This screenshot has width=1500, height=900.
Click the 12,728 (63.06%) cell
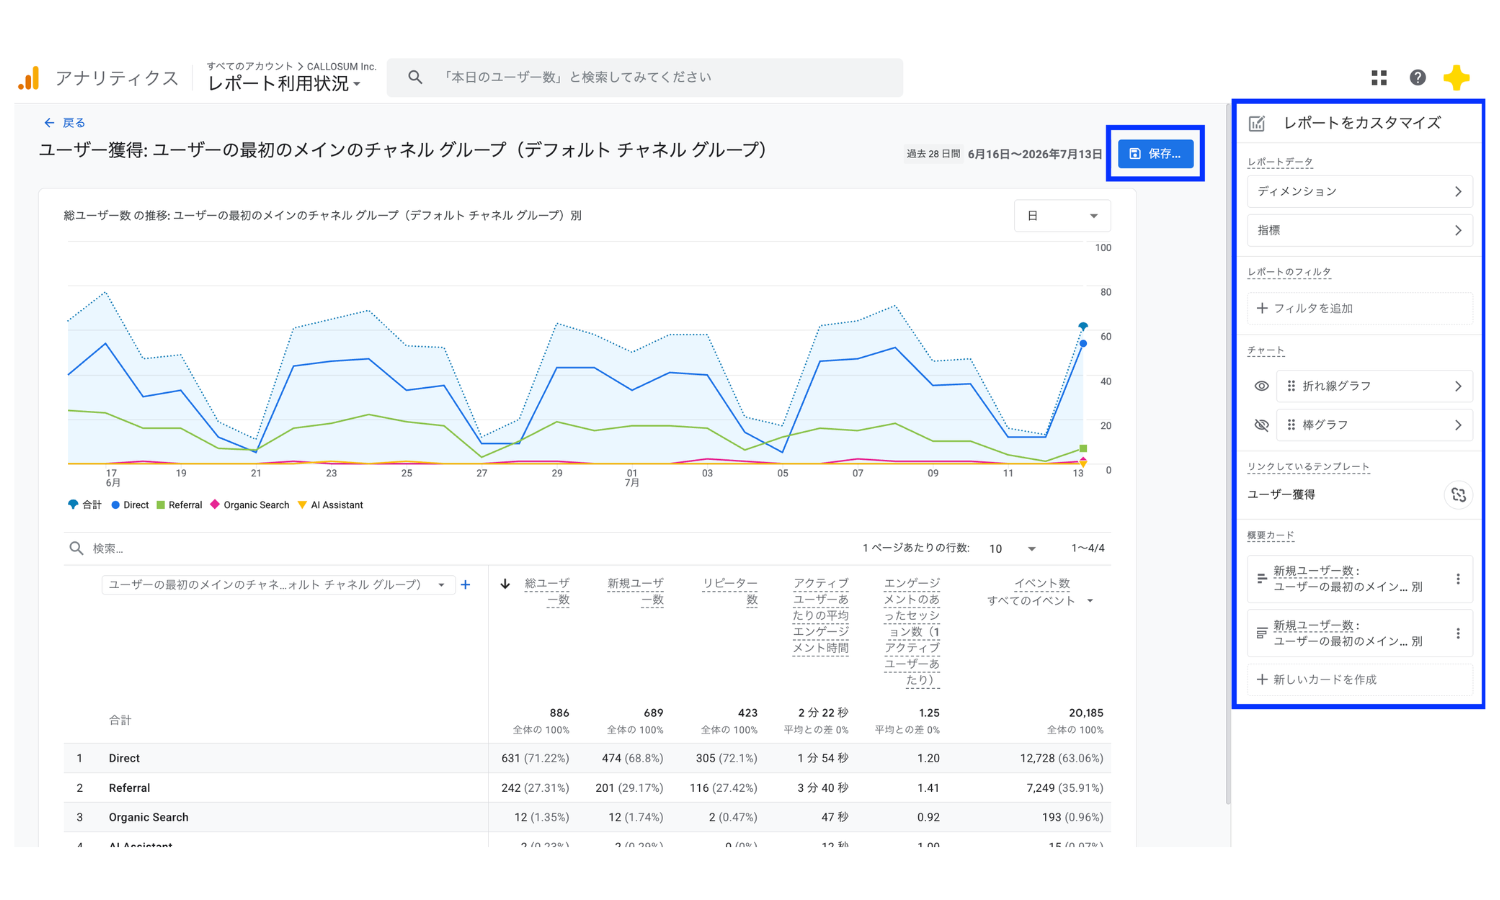1062,759
